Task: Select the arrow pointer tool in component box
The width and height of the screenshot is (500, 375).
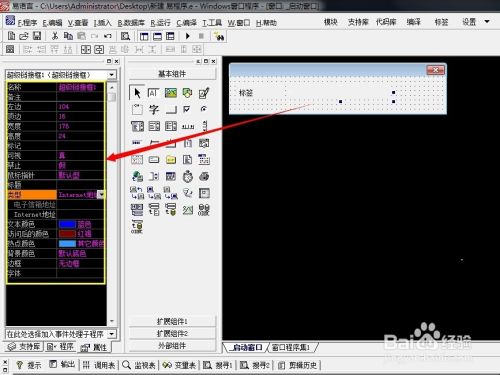Action: 137,93
